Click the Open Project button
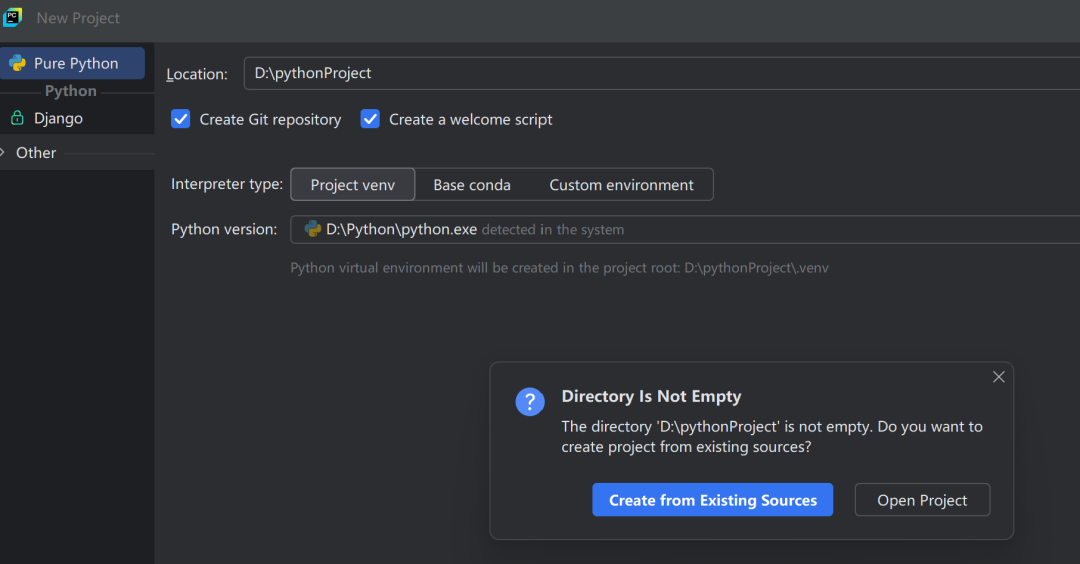Viewport: 1080px width, 564px height. click(x=922, y=500)
